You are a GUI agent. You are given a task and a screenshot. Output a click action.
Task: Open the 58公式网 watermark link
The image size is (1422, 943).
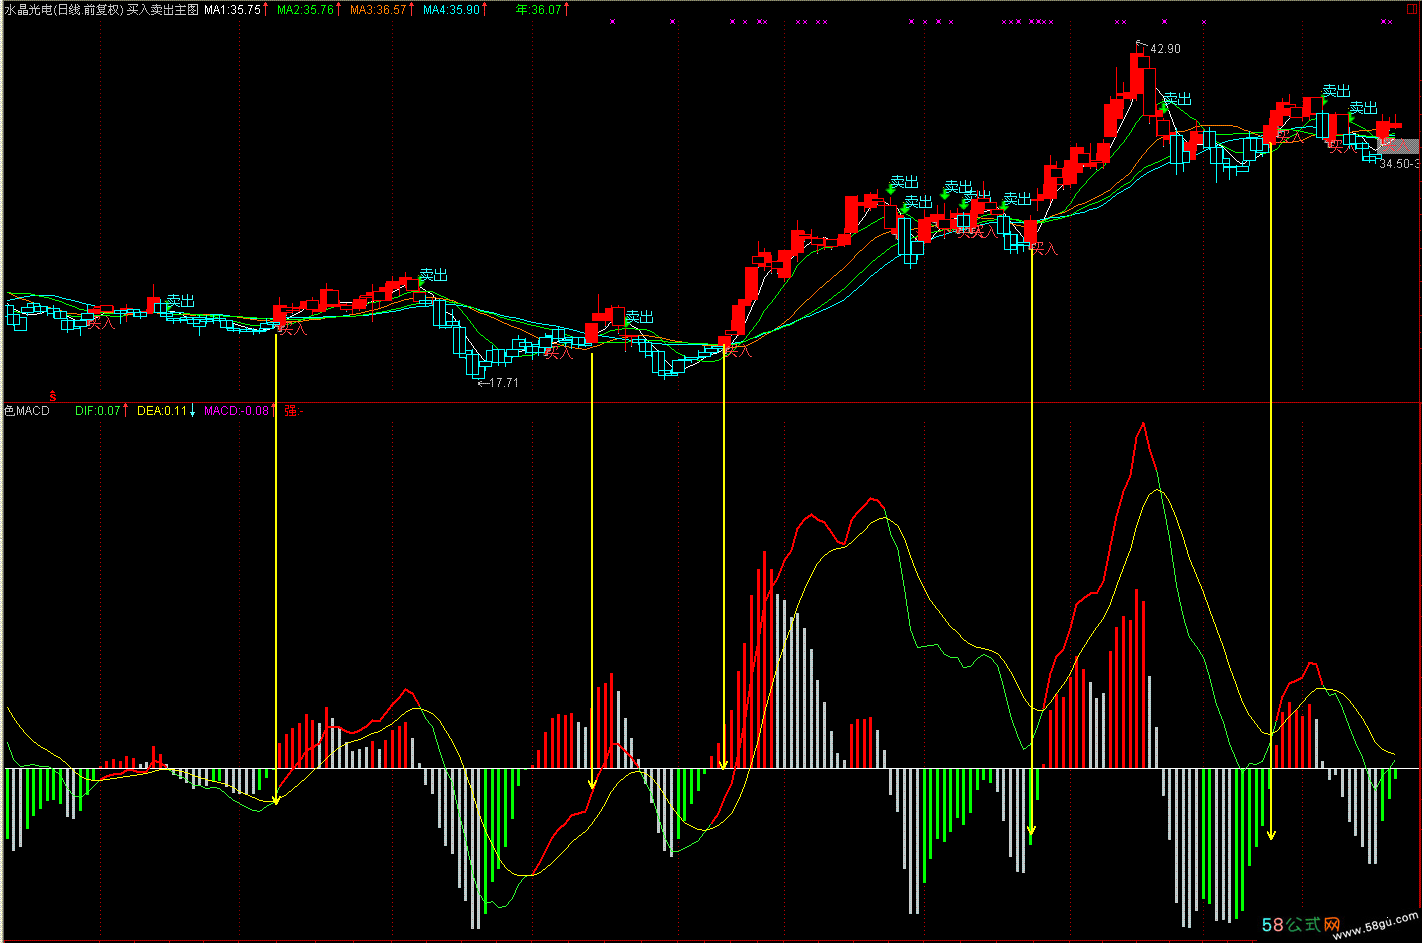tap(1301, 925)
